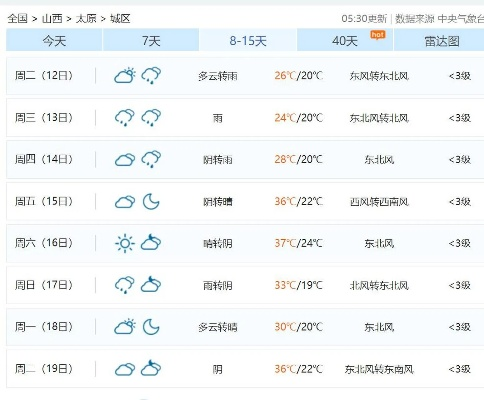Click the sunny icon for 周六 16日
The width and height of the screenshot is (484, 400).
coord(125,243)
